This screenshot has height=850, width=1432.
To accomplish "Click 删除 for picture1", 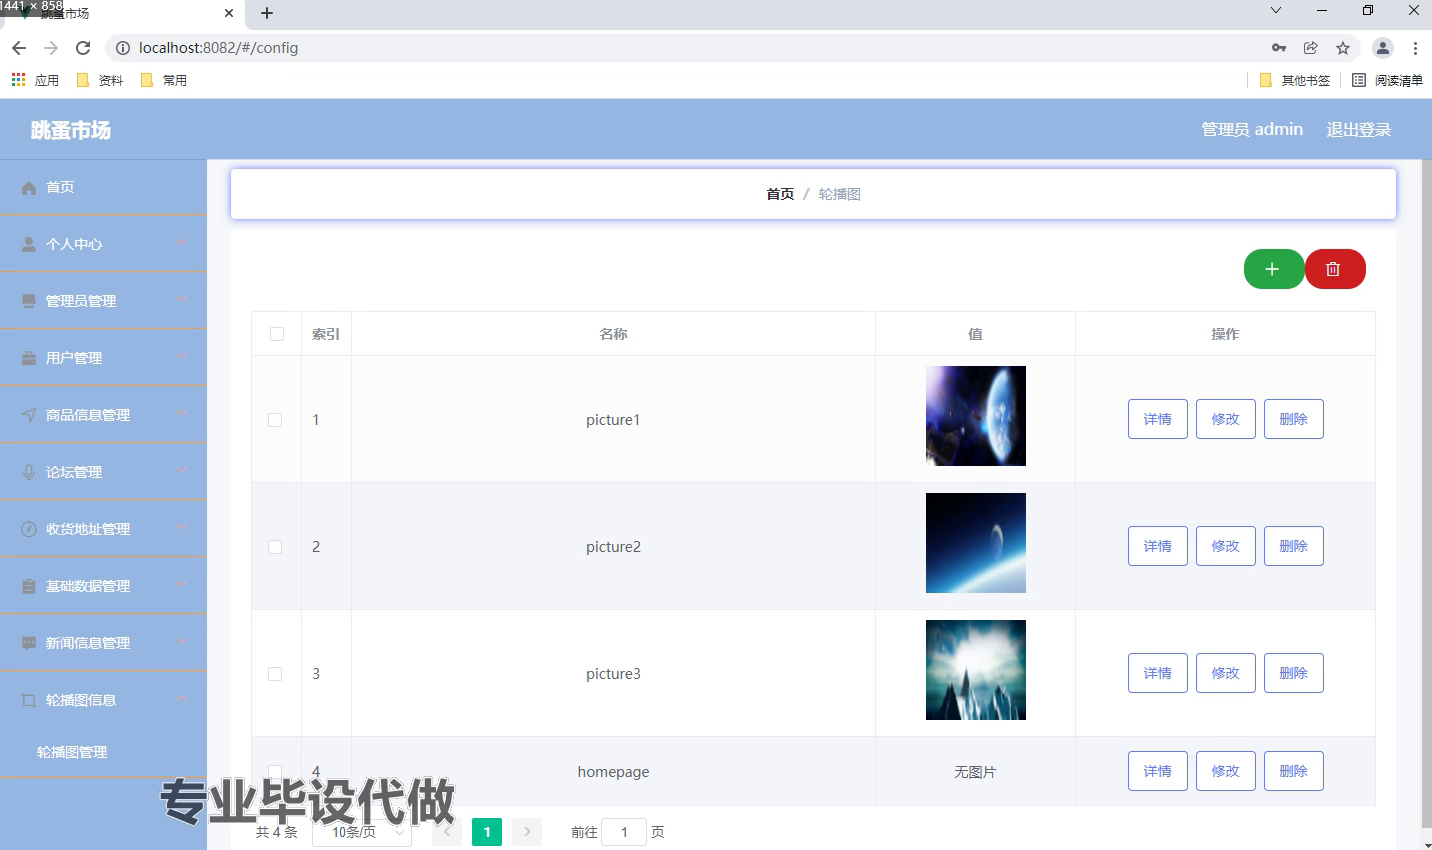I will click(x=1294, y=419).
